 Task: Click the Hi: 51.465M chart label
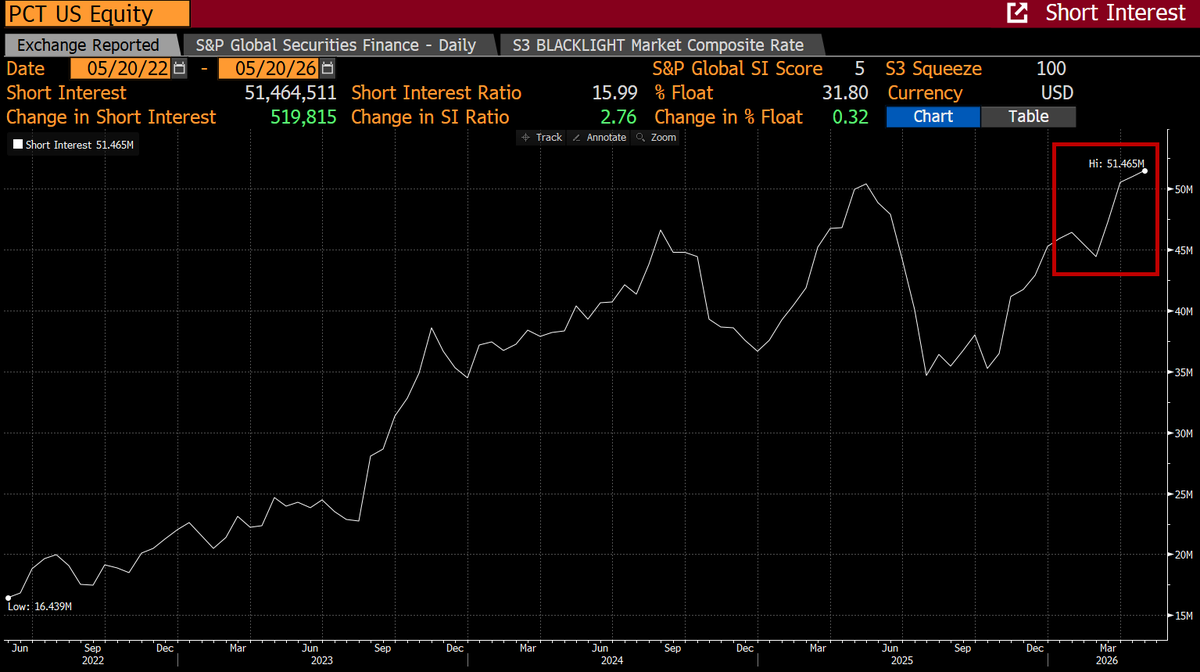click(x=1115, y=163)
